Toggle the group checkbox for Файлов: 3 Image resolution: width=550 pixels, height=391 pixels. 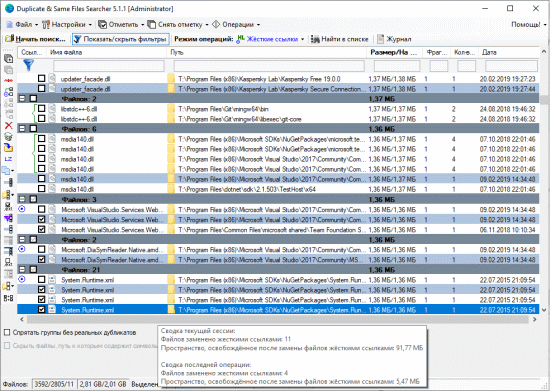pos(33,199)
